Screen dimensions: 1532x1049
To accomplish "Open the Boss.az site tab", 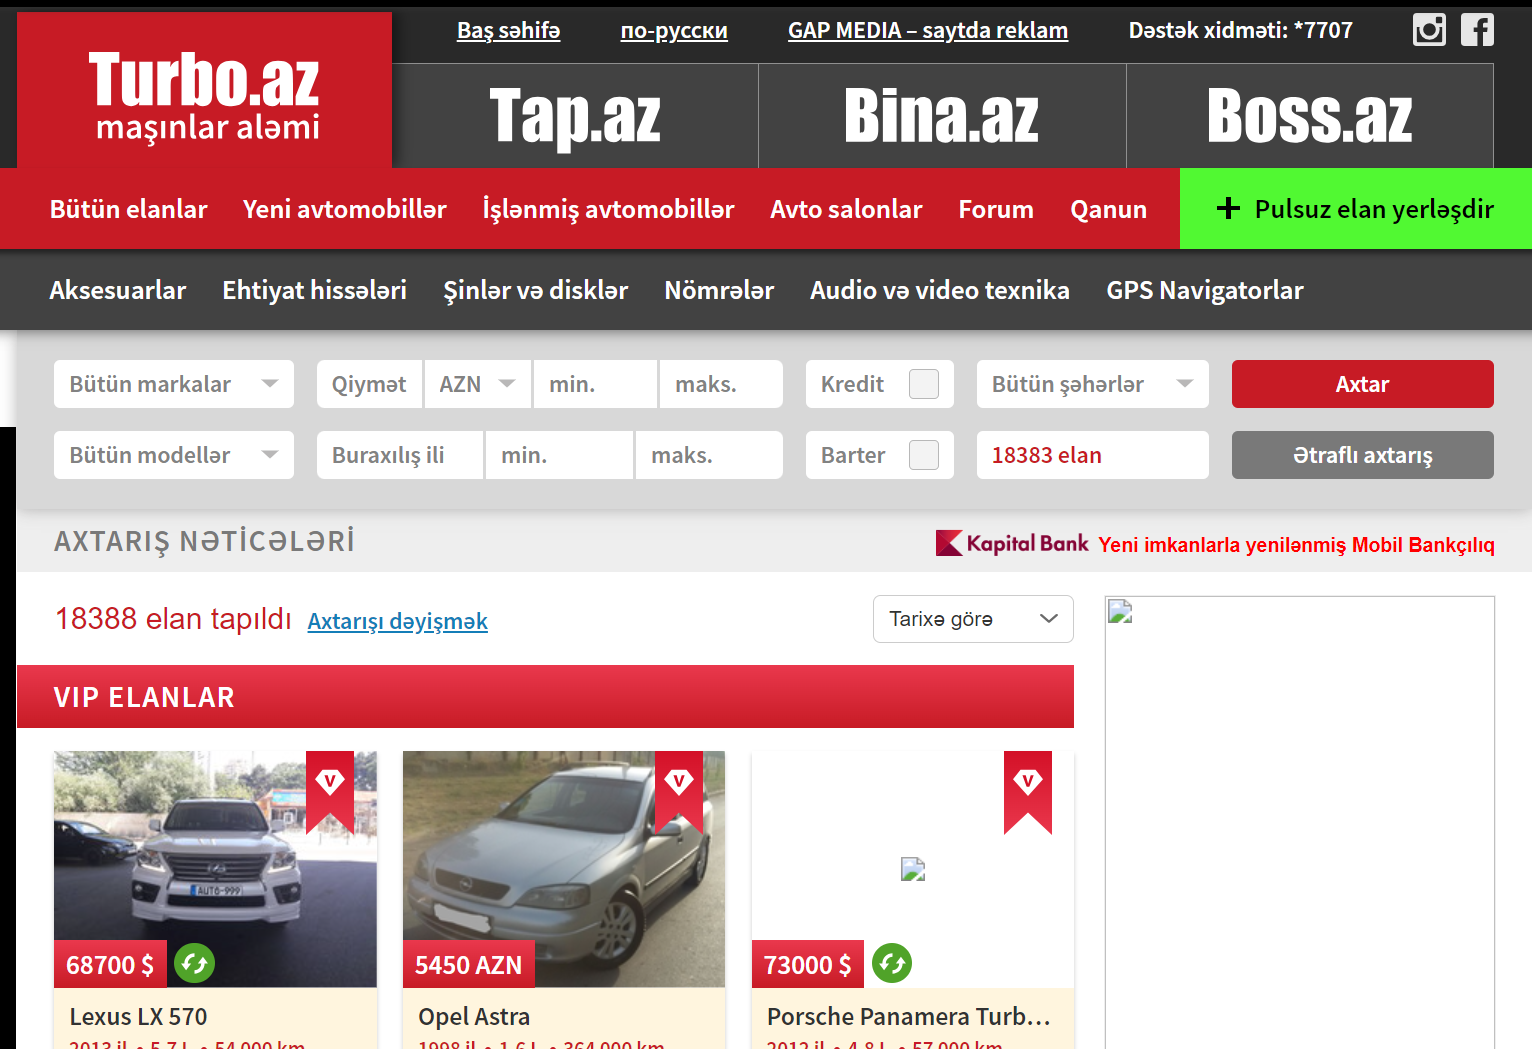I will tap(1310, 116).
